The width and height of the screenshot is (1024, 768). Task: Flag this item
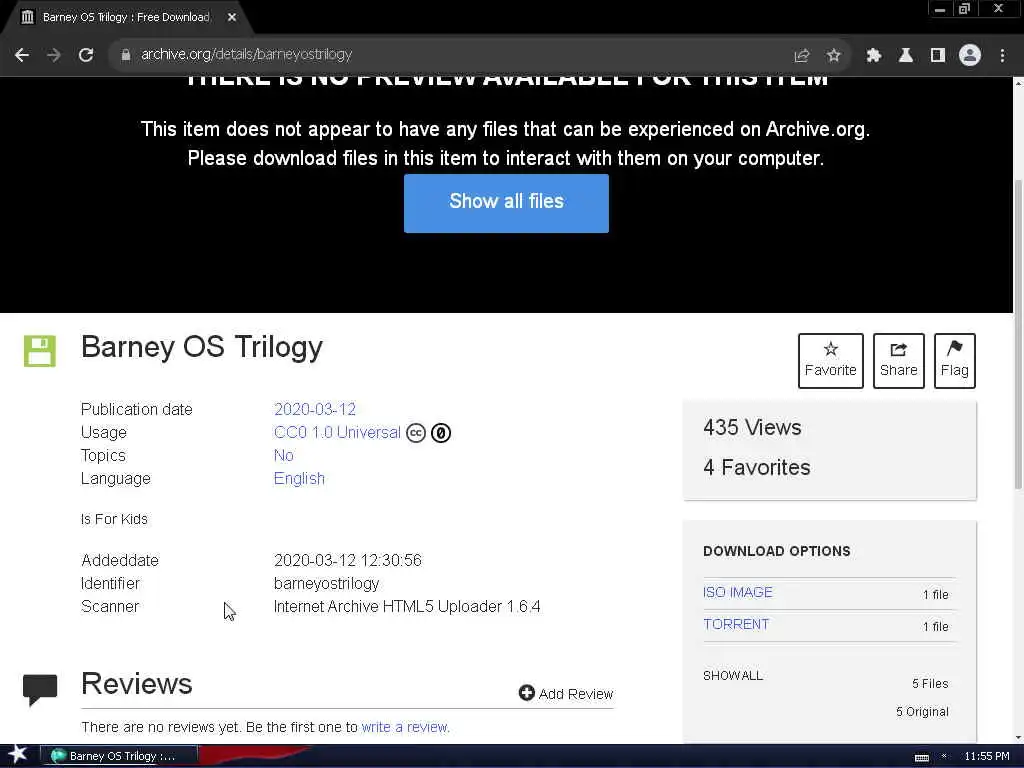pyautogui.click(x=955, y=360)
